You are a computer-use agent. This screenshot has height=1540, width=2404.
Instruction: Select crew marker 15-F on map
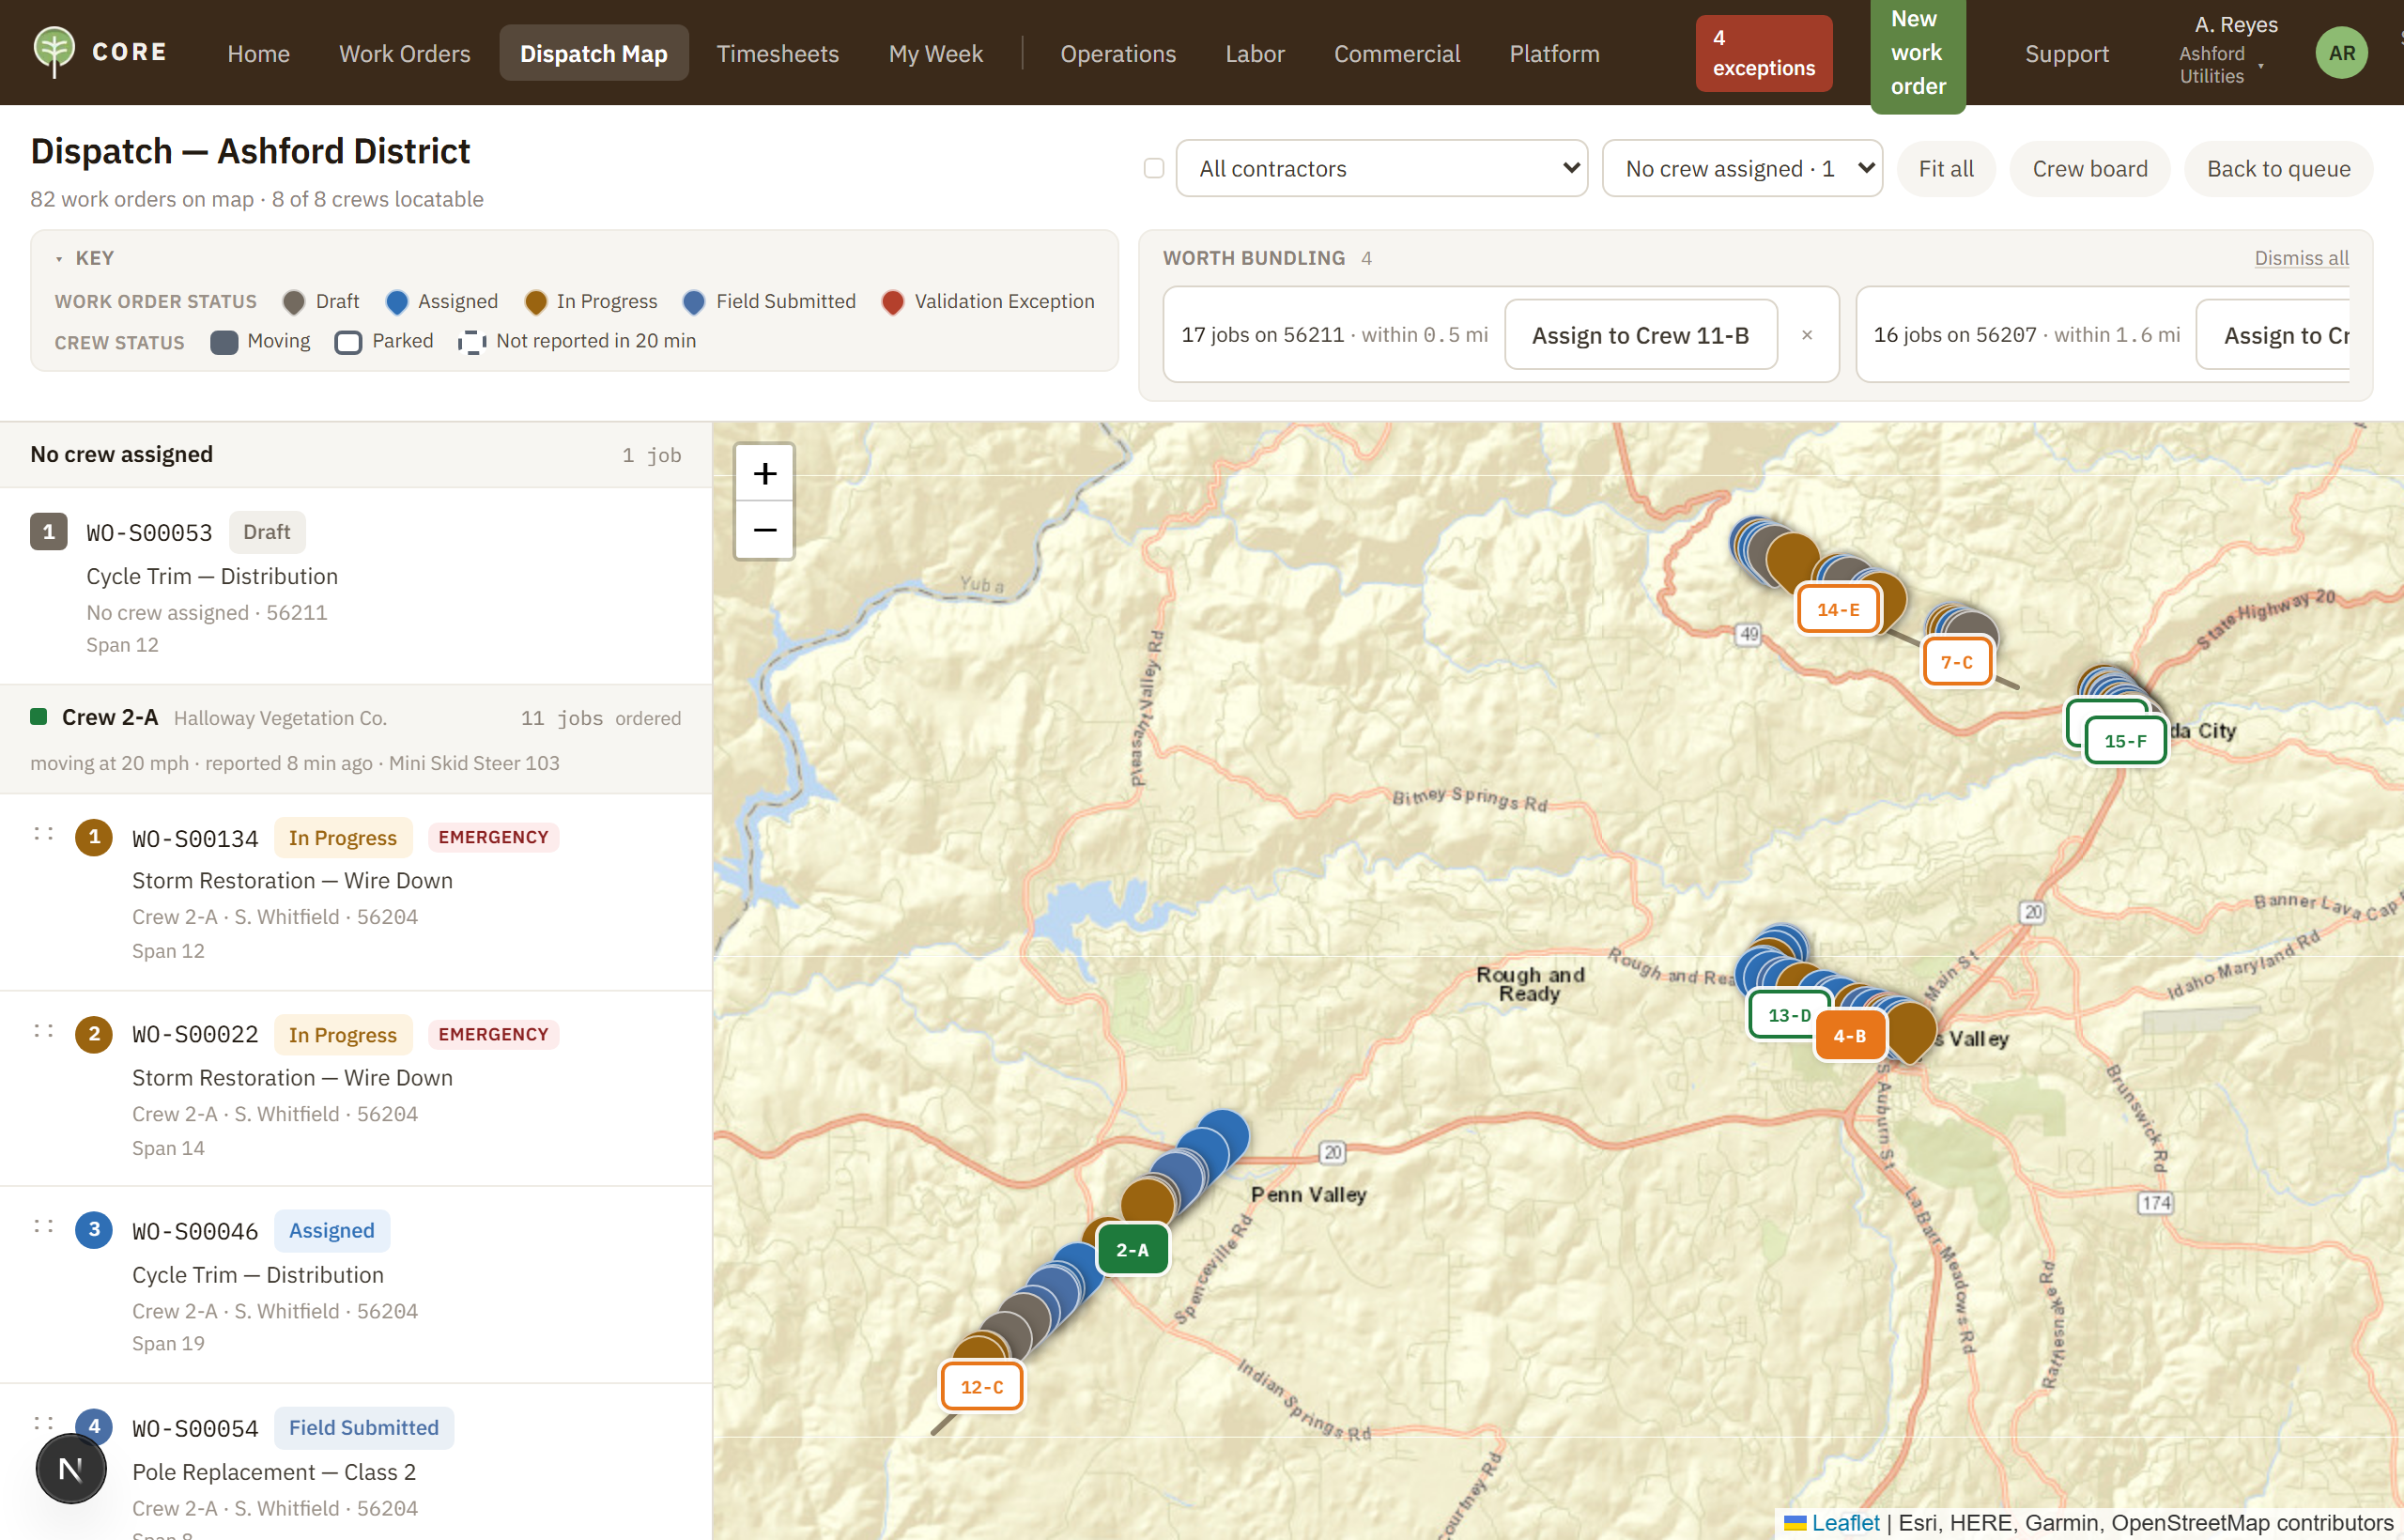[x=2125, y=741]
